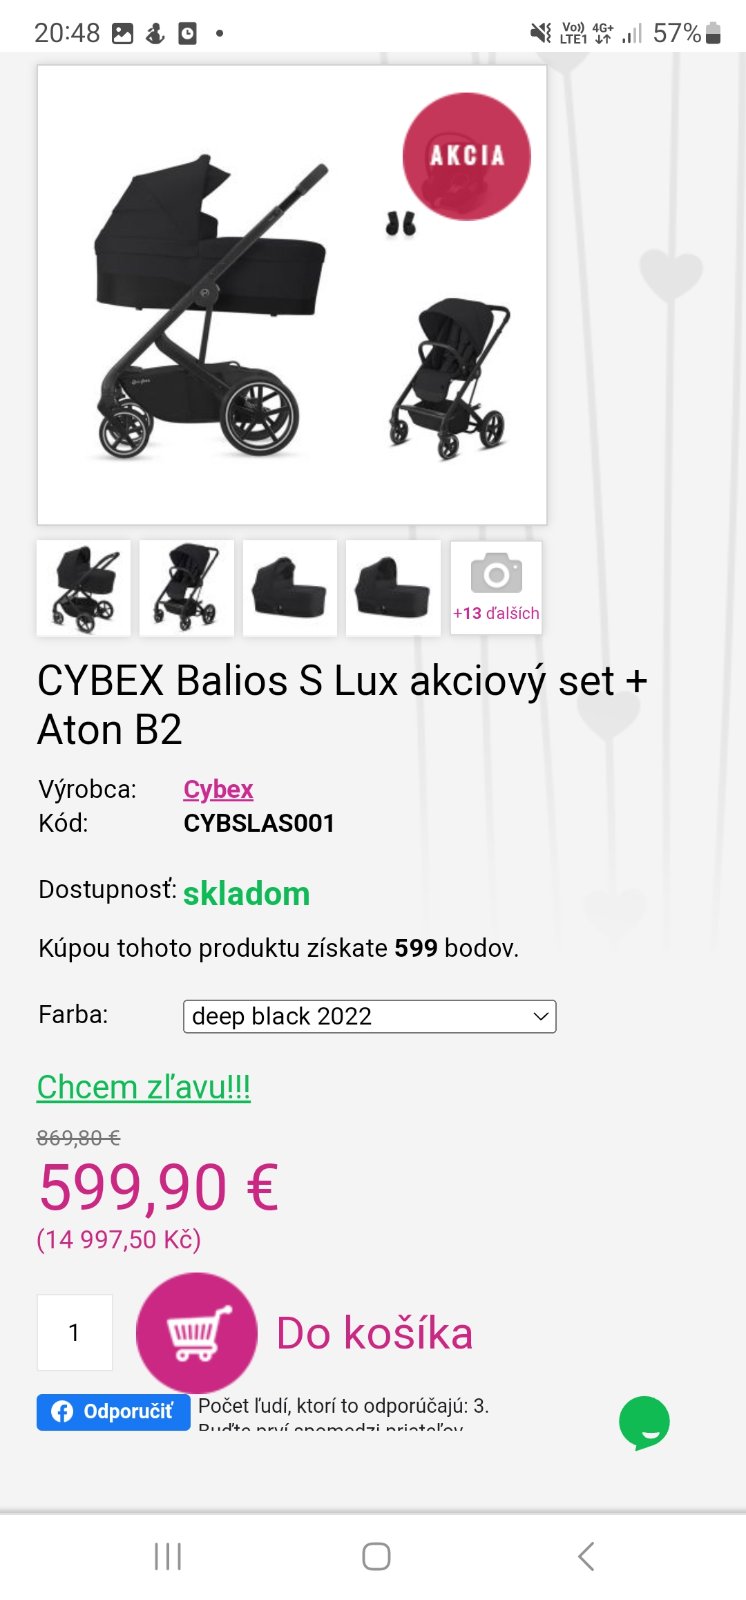
Task: Select fourth thumbnail of carrycot view
Action: [393, 588]
